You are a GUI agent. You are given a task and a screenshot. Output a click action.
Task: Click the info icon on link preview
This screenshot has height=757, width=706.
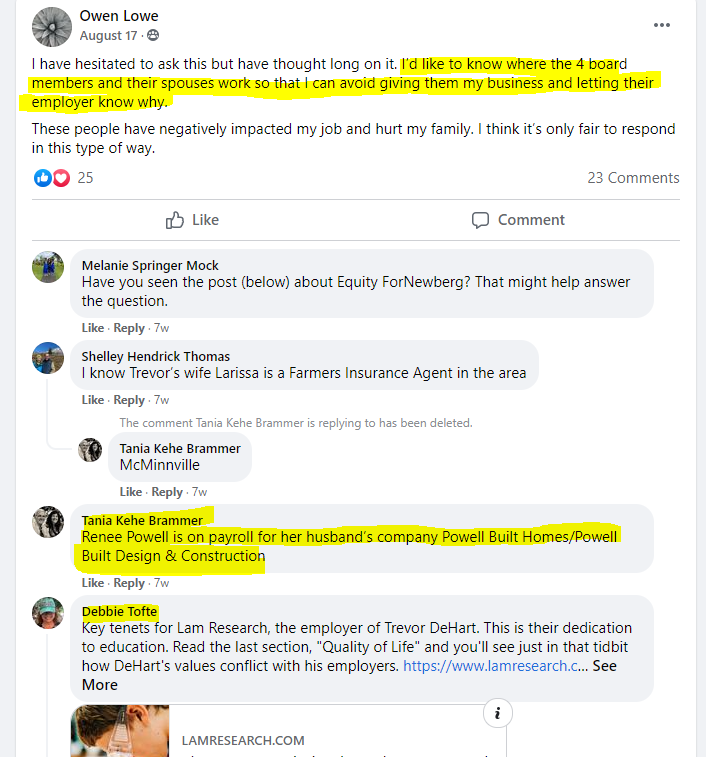(x=497, y=713)
